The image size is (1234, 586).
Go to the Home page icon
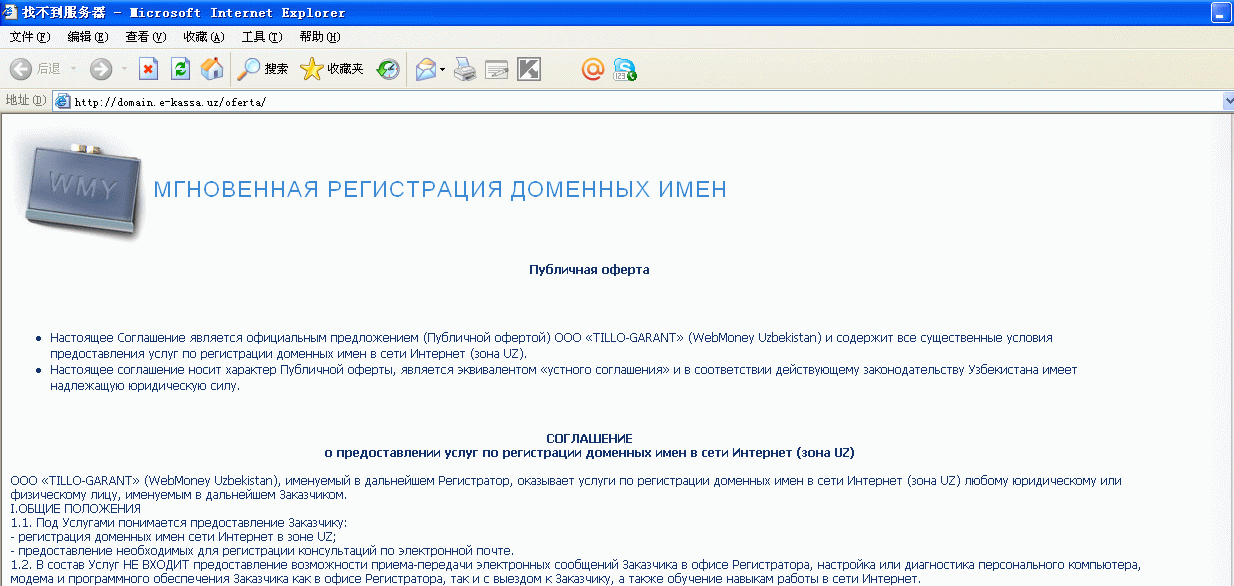tap(212, 69)
